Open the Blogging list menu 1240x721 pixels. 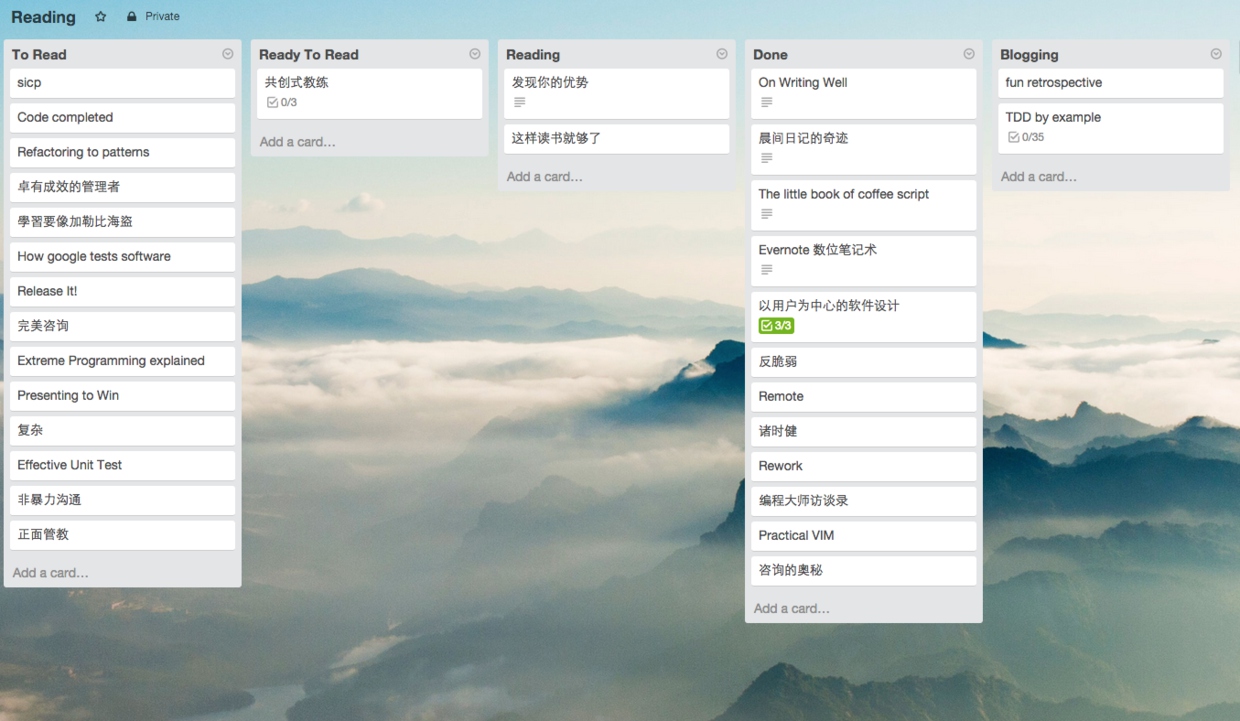(x=1216, y=54)
